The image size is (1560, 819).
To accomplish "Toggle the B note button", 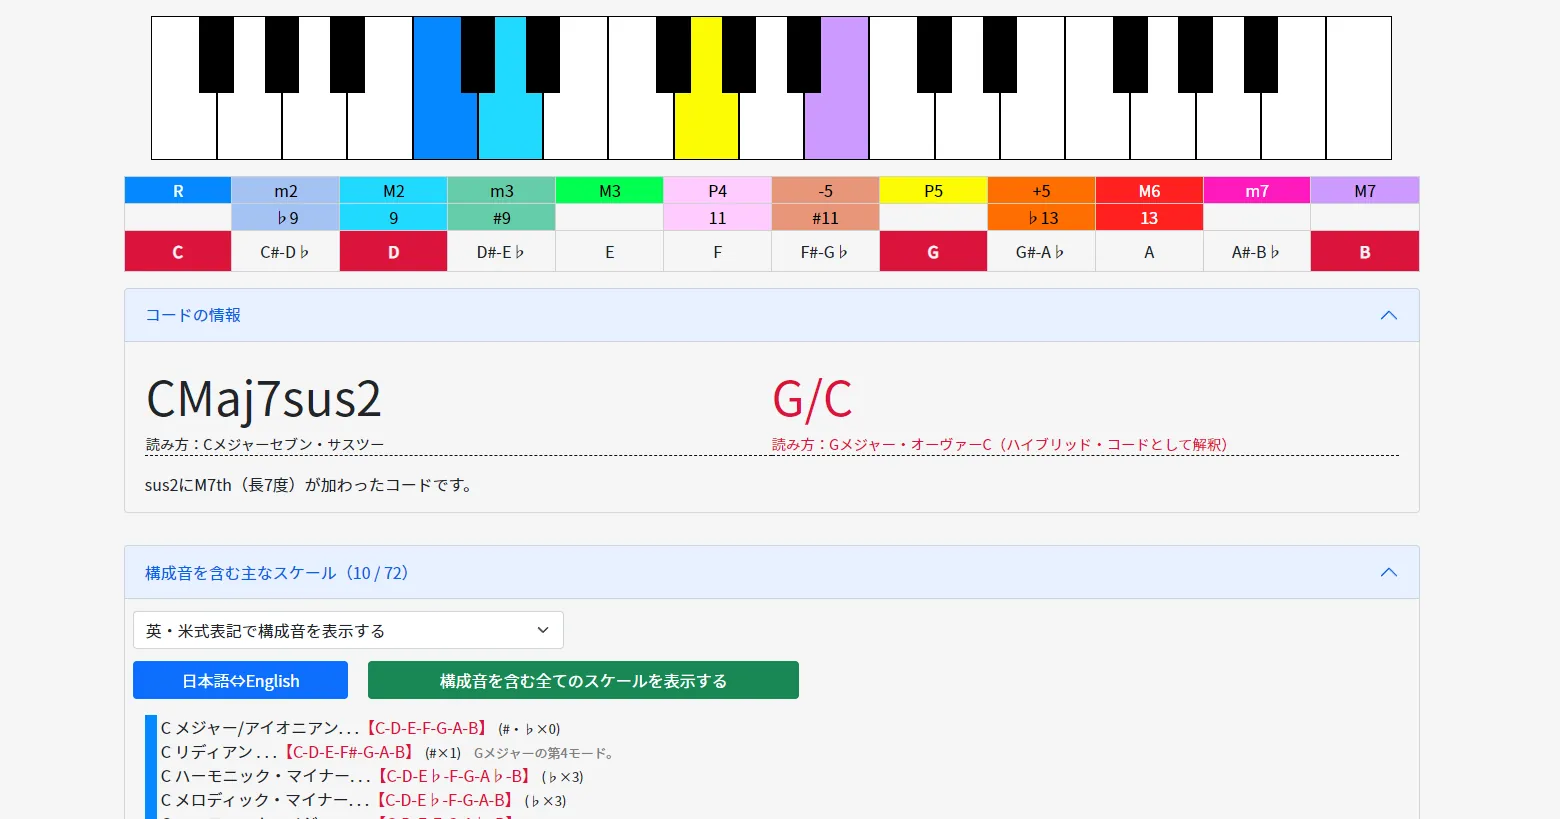I will click(x=1365, y=252).
